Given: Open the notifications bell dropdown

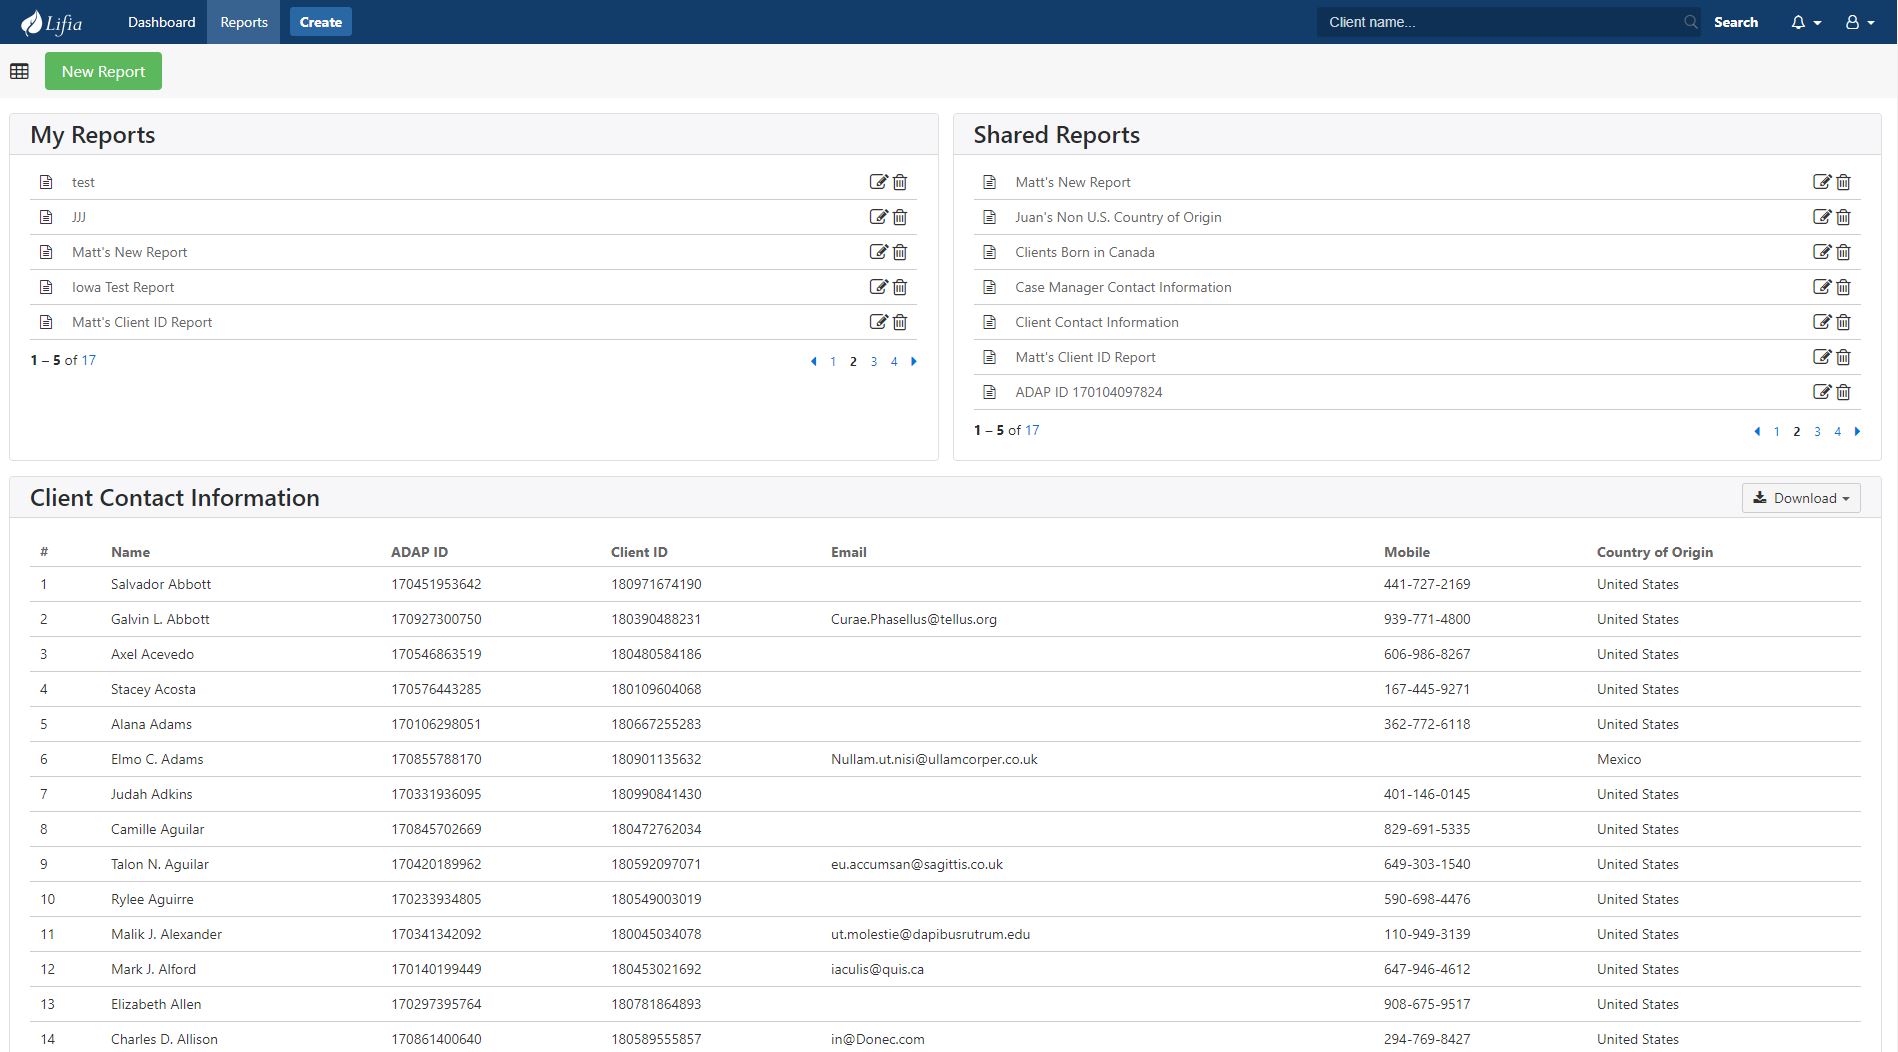Looking at the screenshot, I should [x=1805, y=22].
